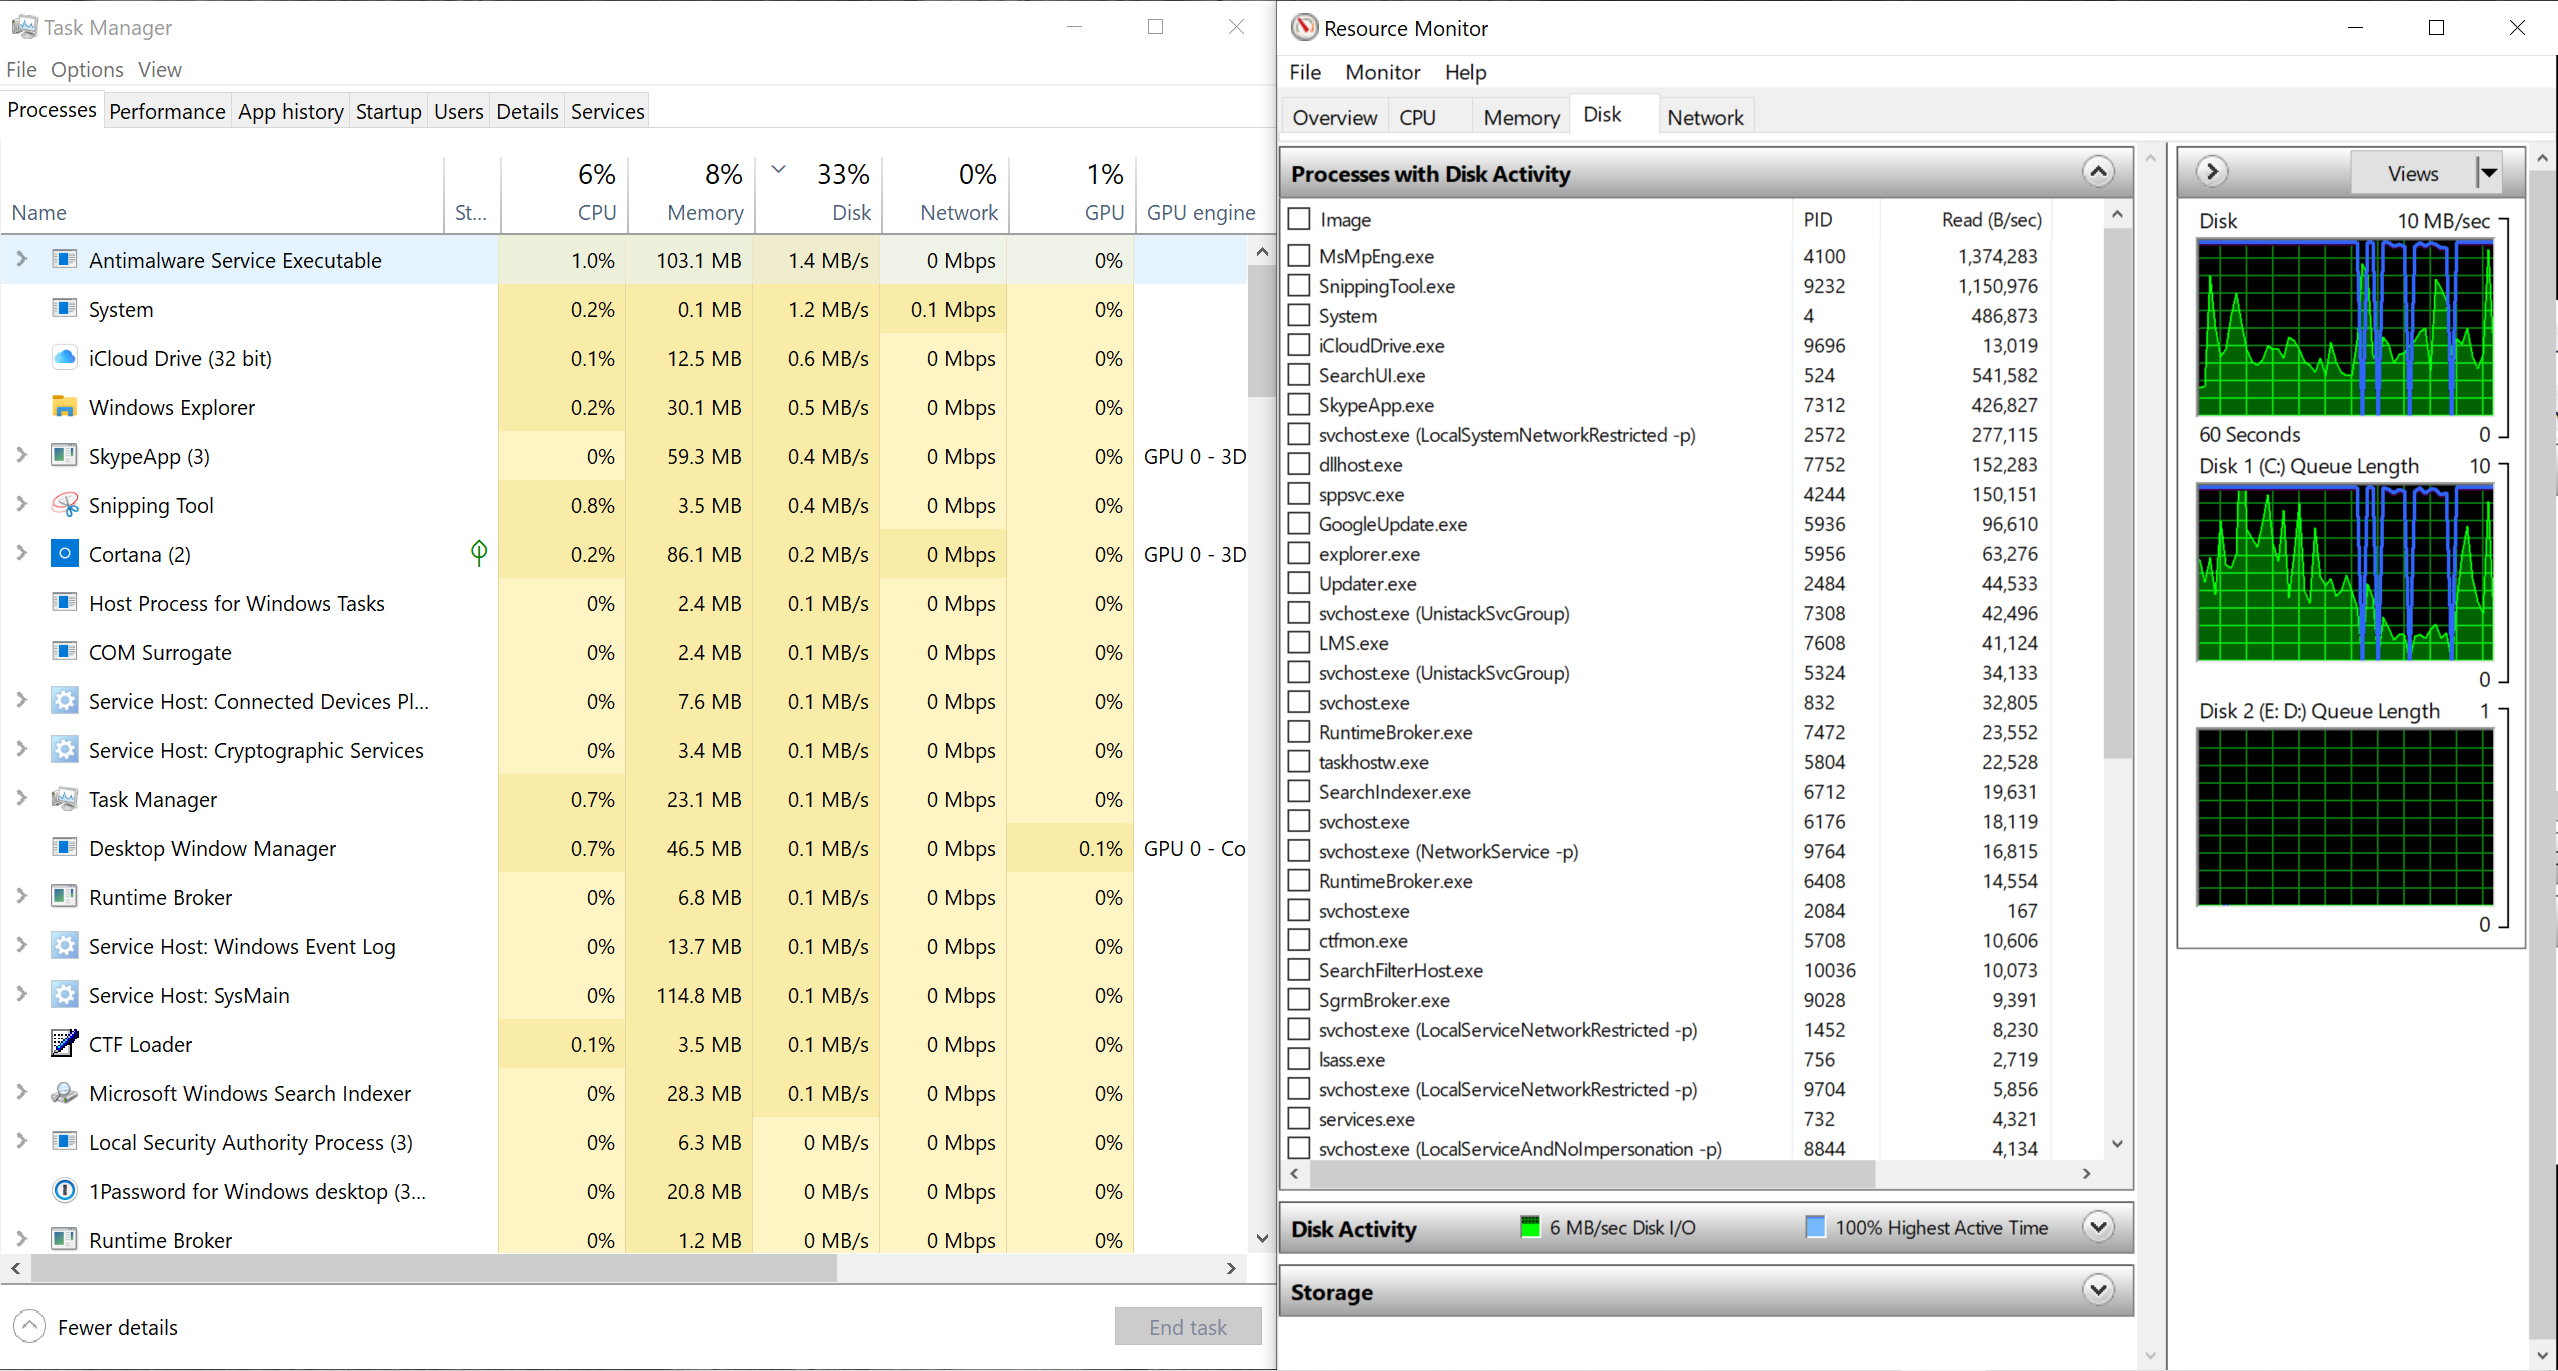Switch to the Performance tab
The width and height of the screenshot is (2558, 1371).
coord(167,111)
